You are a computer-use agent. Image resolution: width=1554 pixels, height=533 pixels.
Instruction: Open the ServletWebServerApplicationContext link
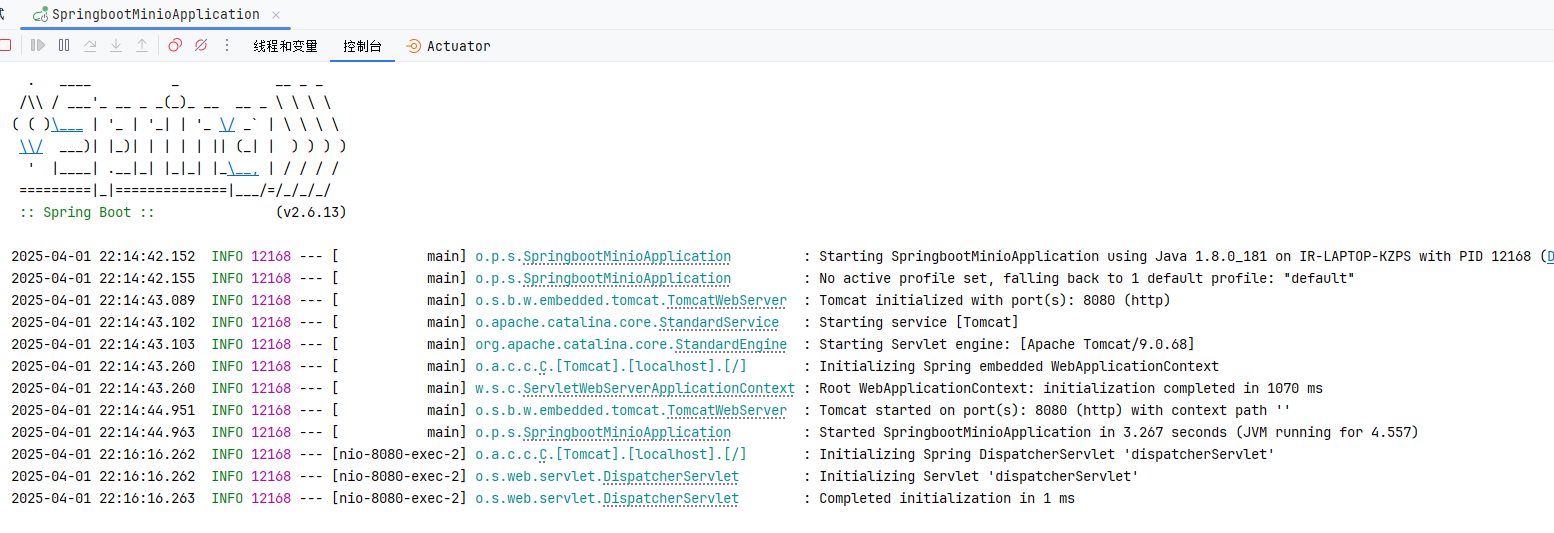click(659, 388)
